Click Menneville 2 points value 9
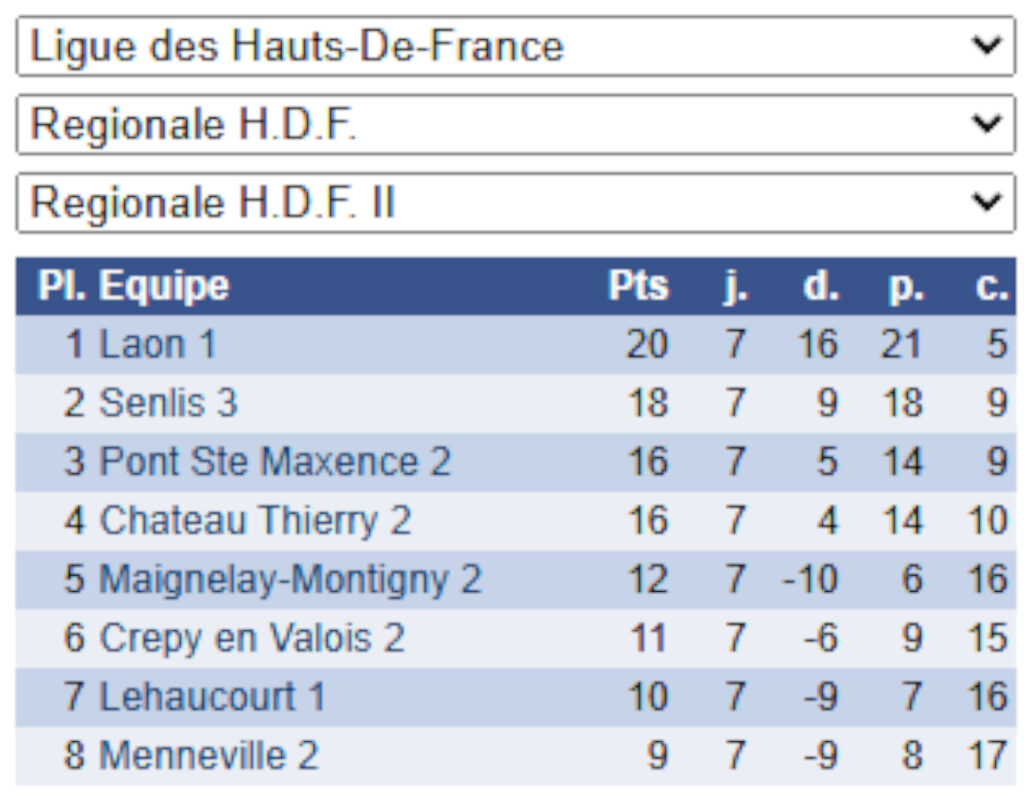 tap(656, 755)
